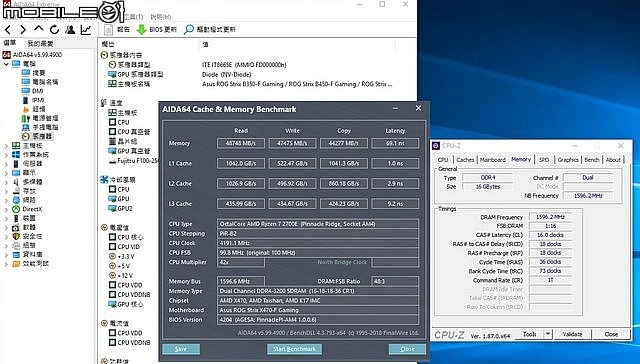
Task: Open the Bench tab in CPU-Z
Action: click(592, 160)
